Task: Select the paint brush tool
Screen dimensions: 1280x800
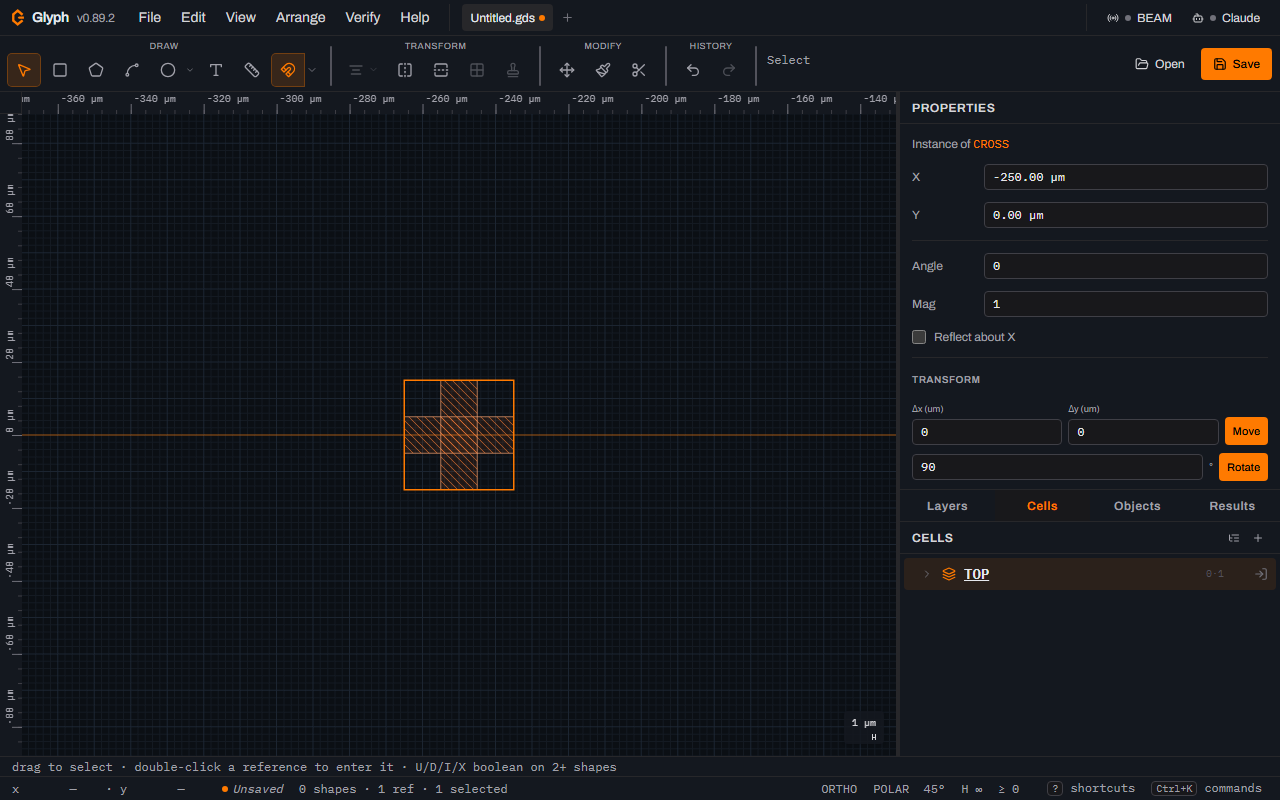Action: [603, 70]
